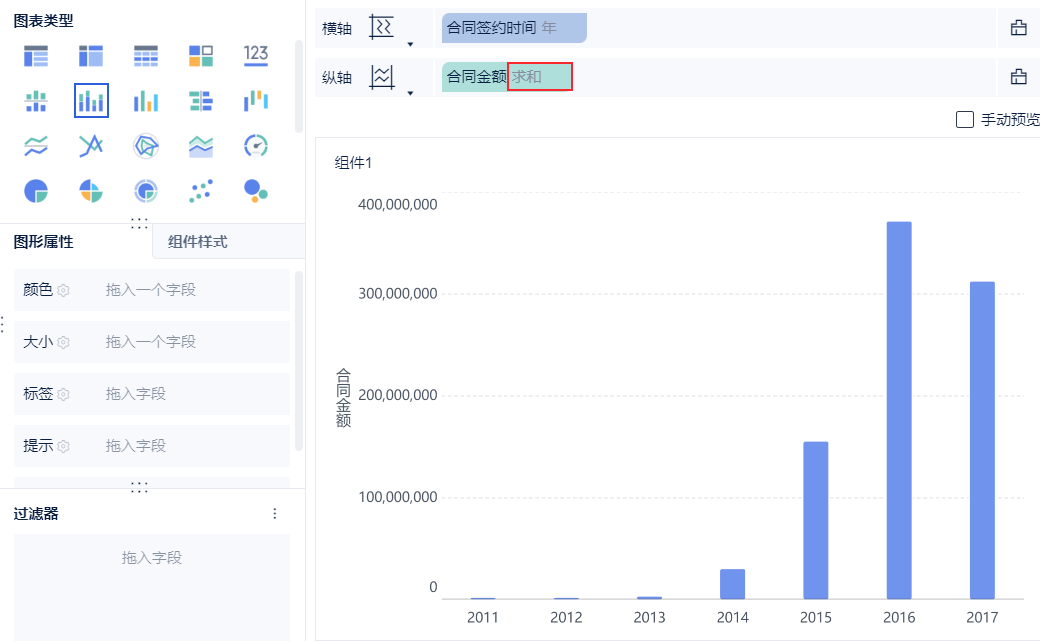Choose the radar chart type icon

pyautogui.click(x=146, y=146)
